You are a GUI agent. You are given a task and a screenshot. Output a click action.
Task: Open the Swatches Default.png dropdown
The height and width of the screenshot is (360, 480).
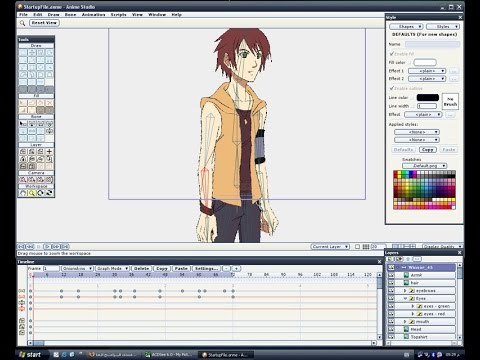click(424, 166)
